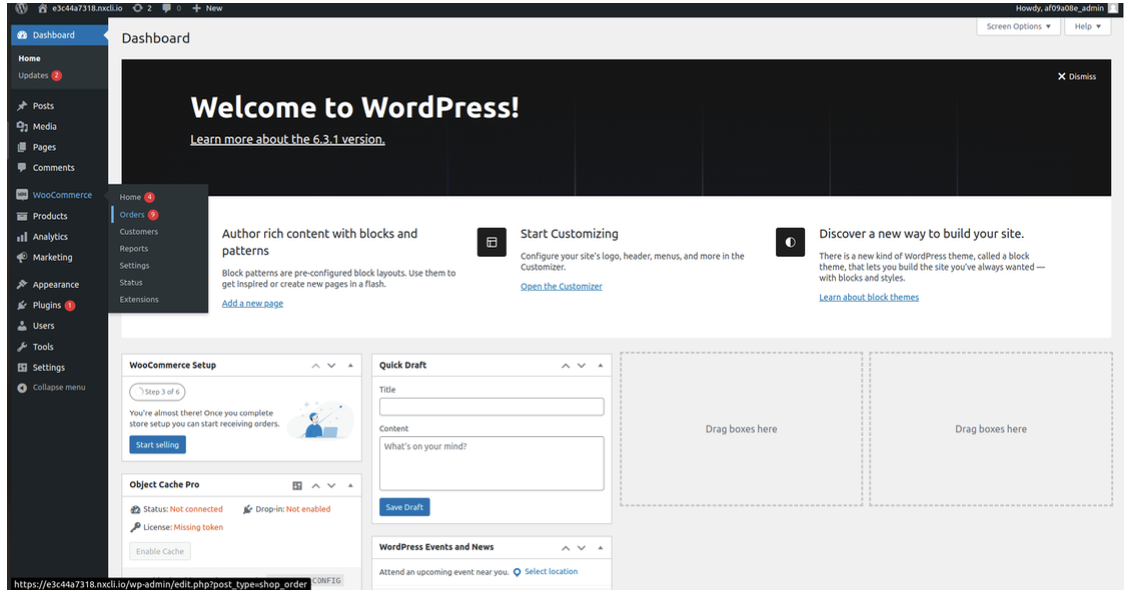Click the Products box icon

pyautogui.click(x=22, y=216)
